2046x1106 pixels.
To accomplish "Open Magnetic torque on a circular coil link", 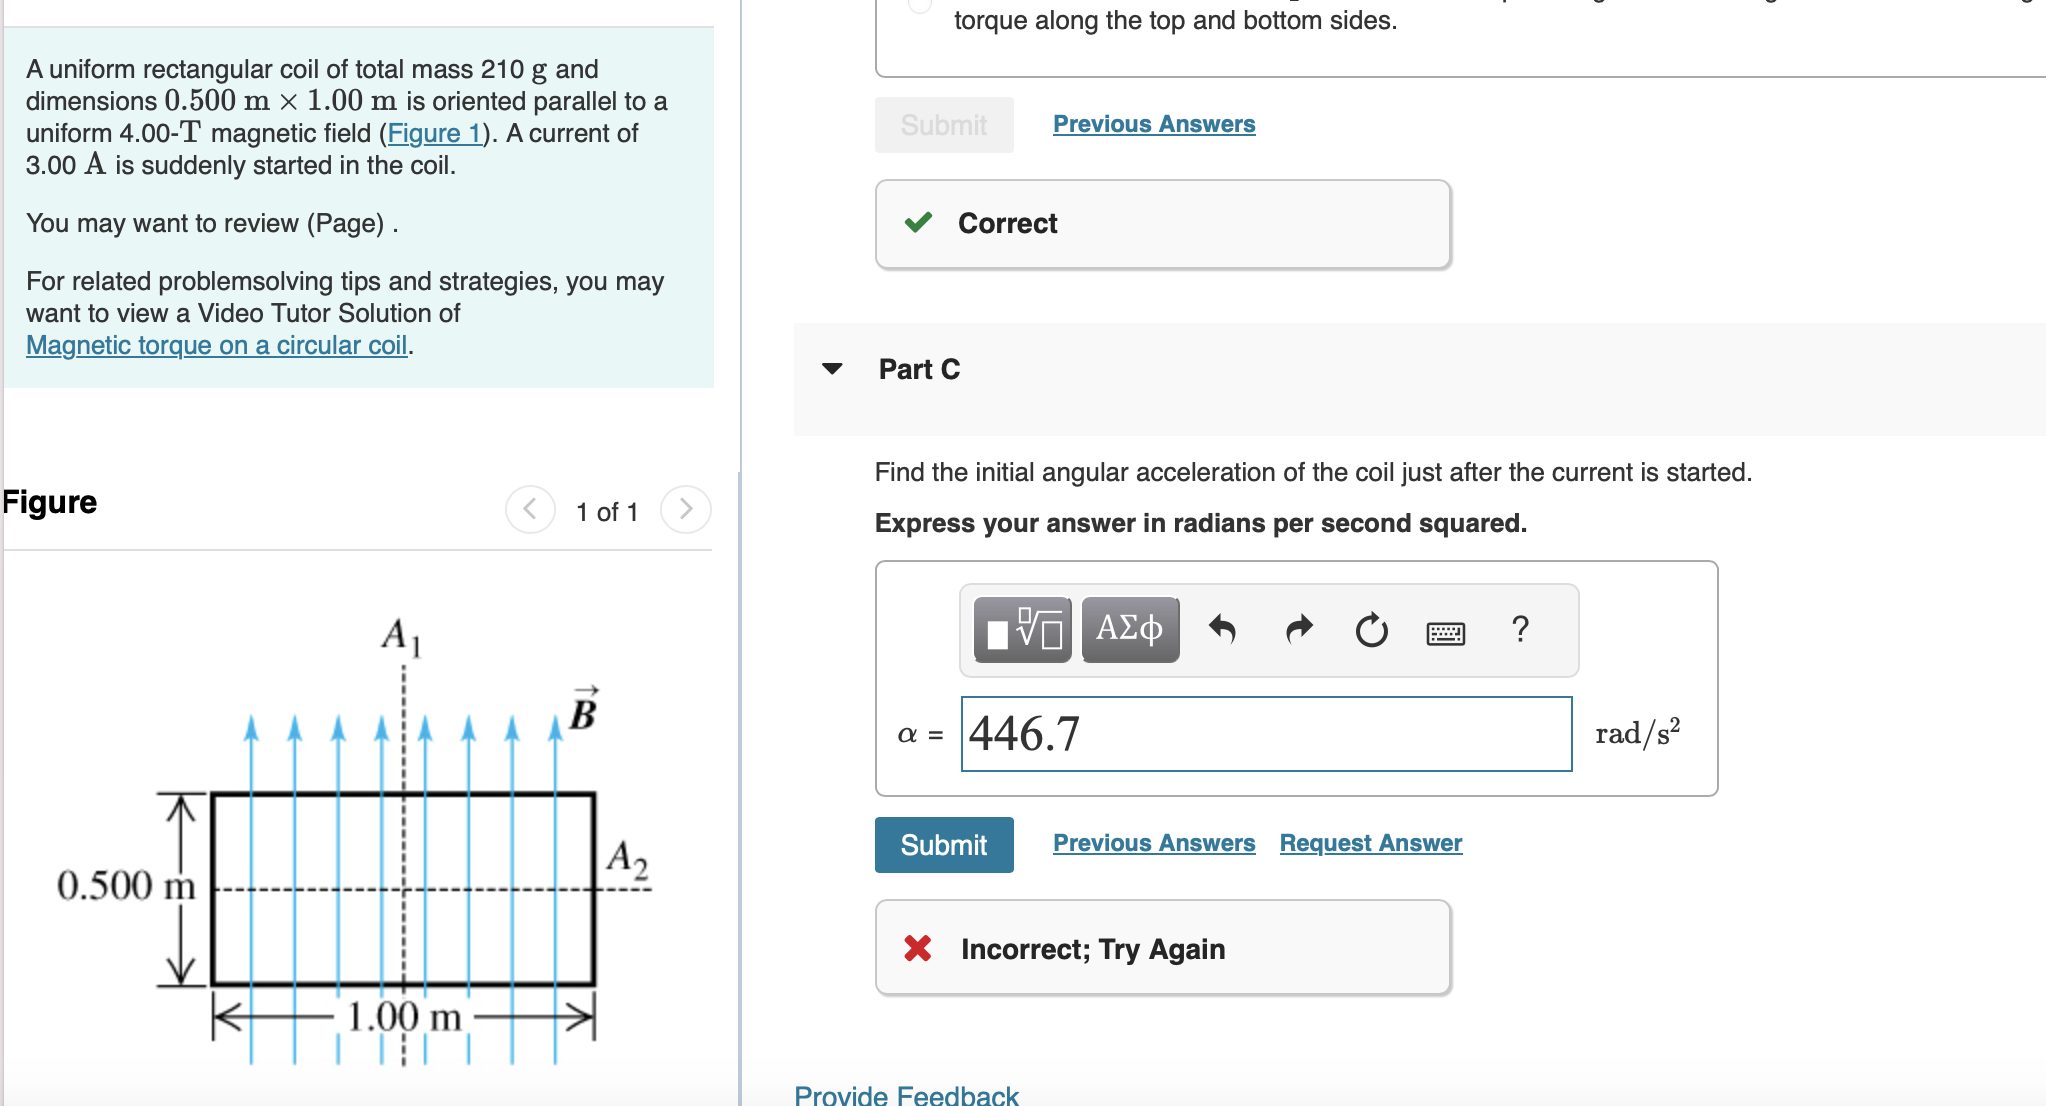I will [x=217, y=345].
